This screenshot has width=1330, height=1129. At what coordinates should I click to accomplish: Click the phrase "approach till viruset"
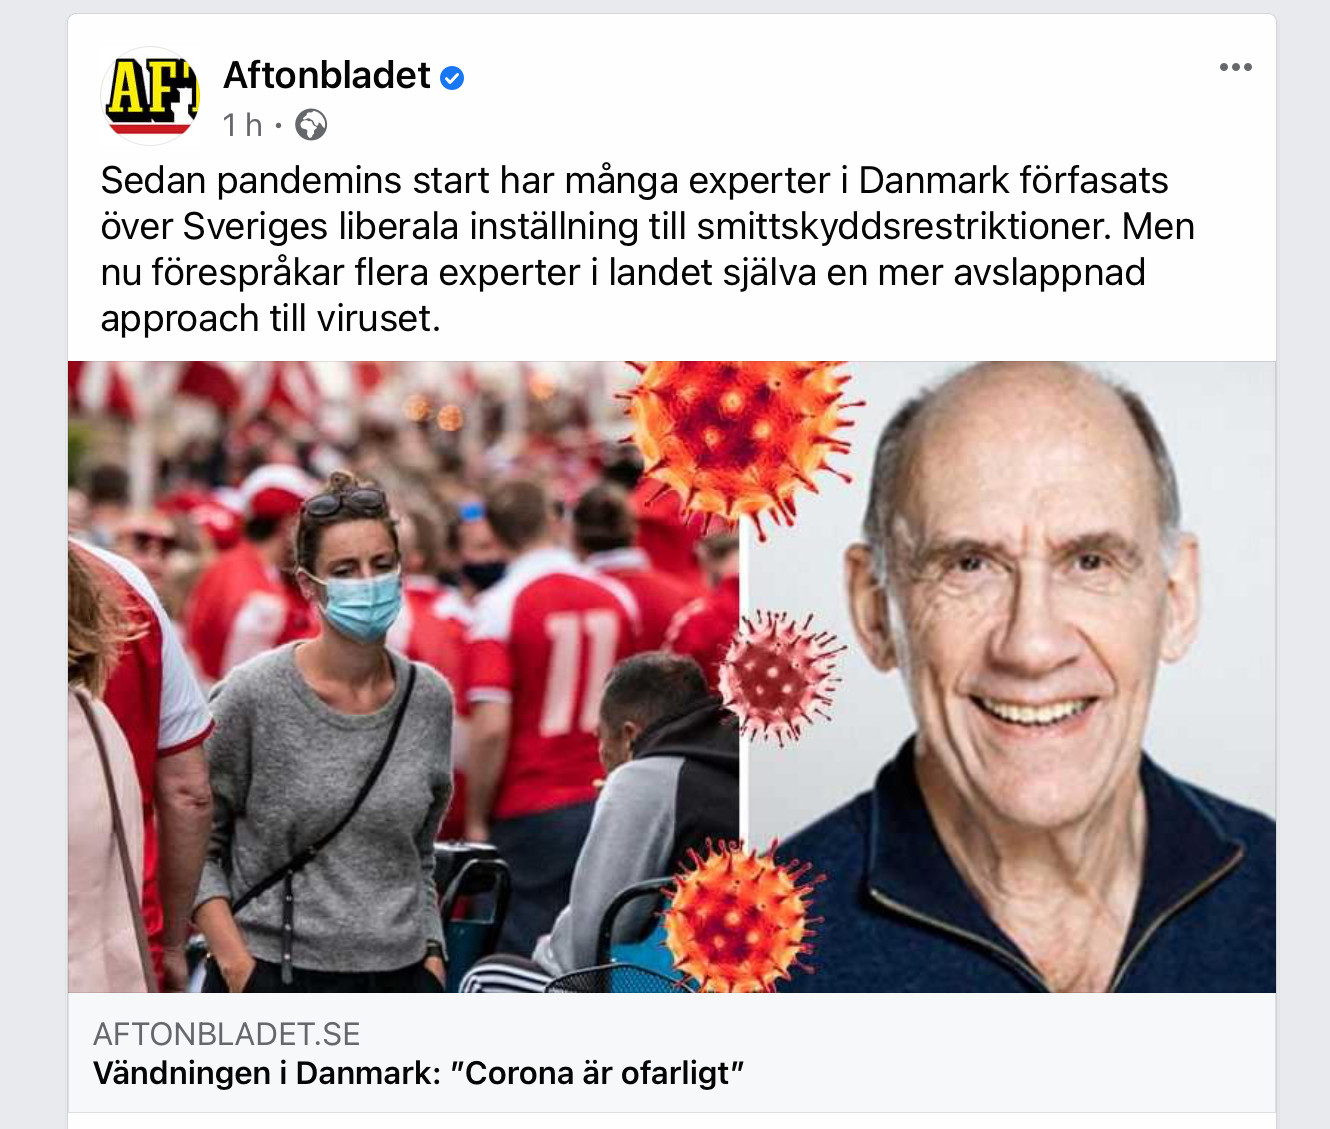tap(270, 319)
